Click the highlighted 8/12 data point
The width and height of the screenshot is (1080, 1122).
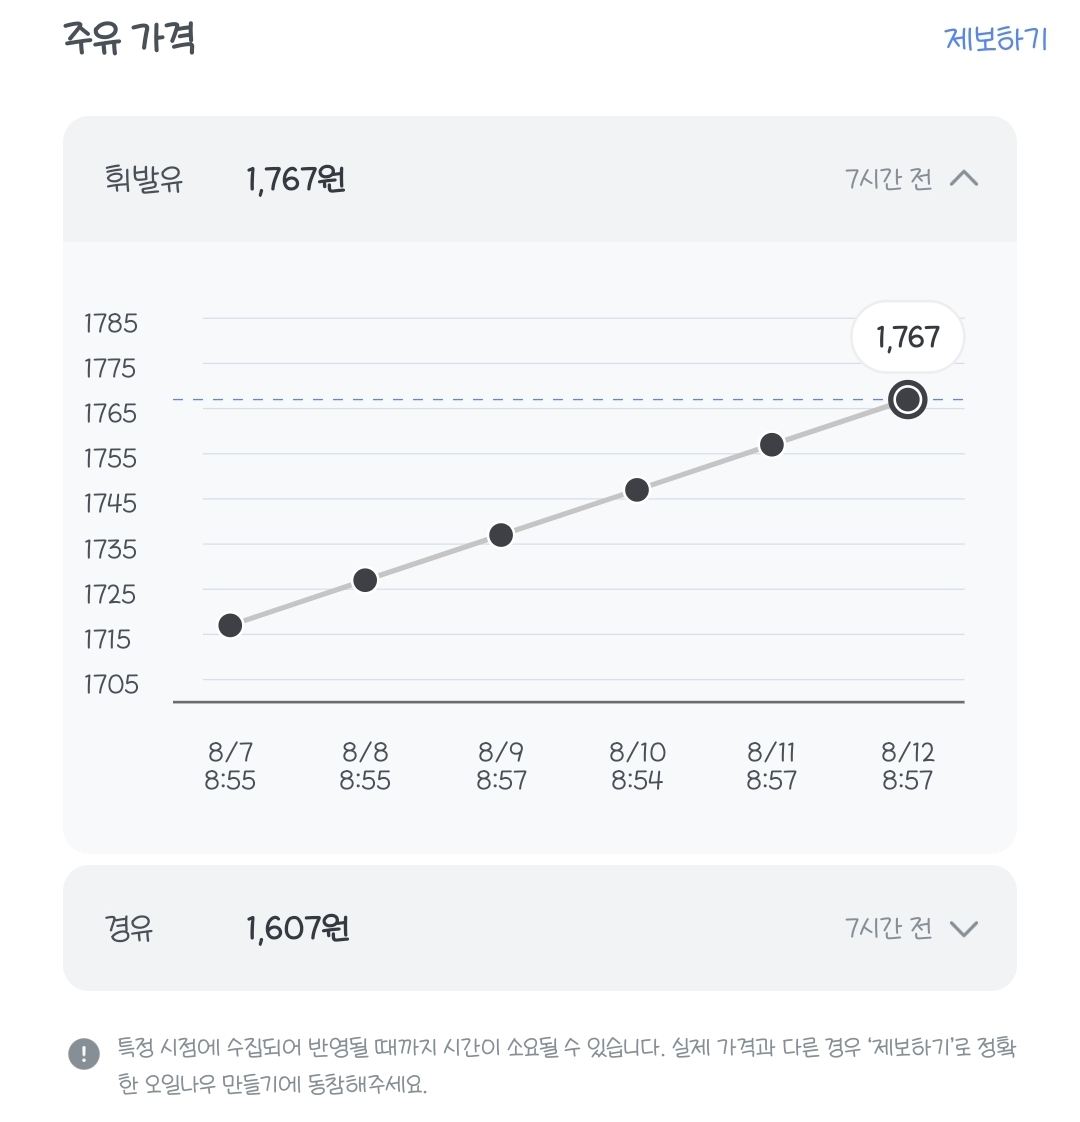(x=908, y=399)
